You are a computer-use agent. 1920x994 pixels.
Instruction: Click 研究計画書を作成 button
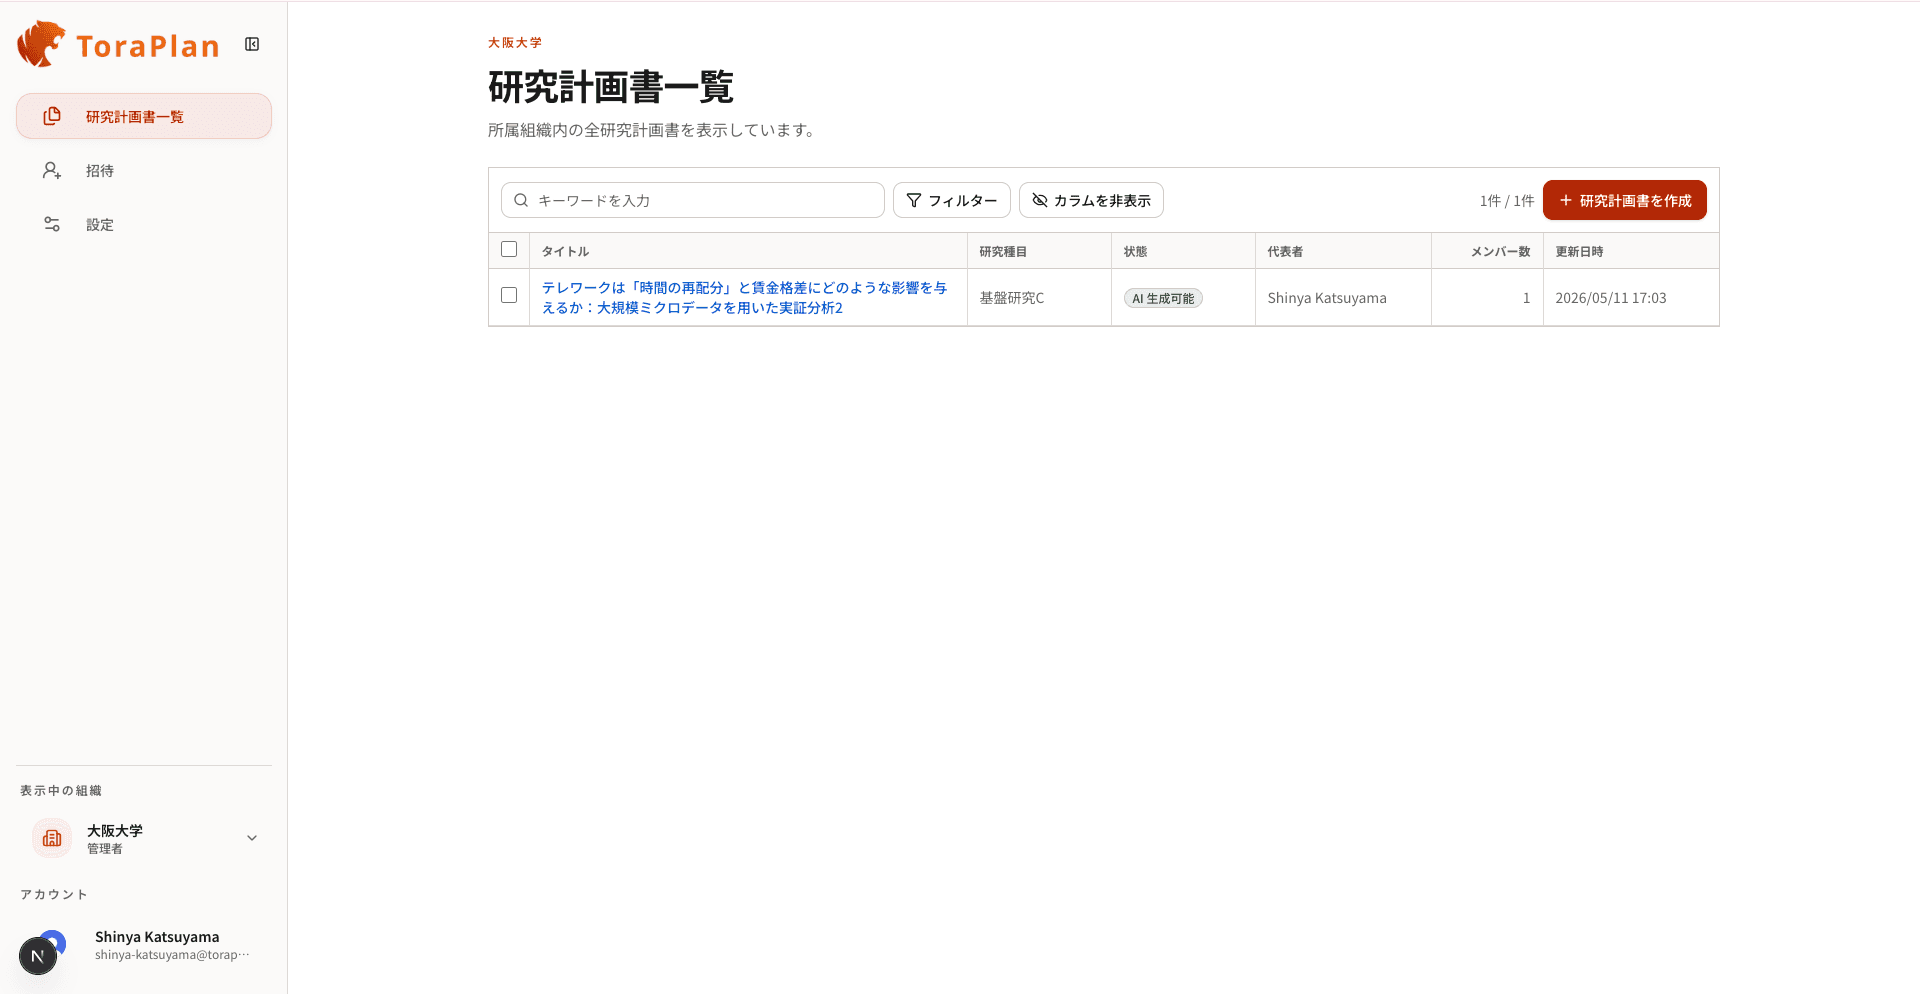[x=1624, y=200]
